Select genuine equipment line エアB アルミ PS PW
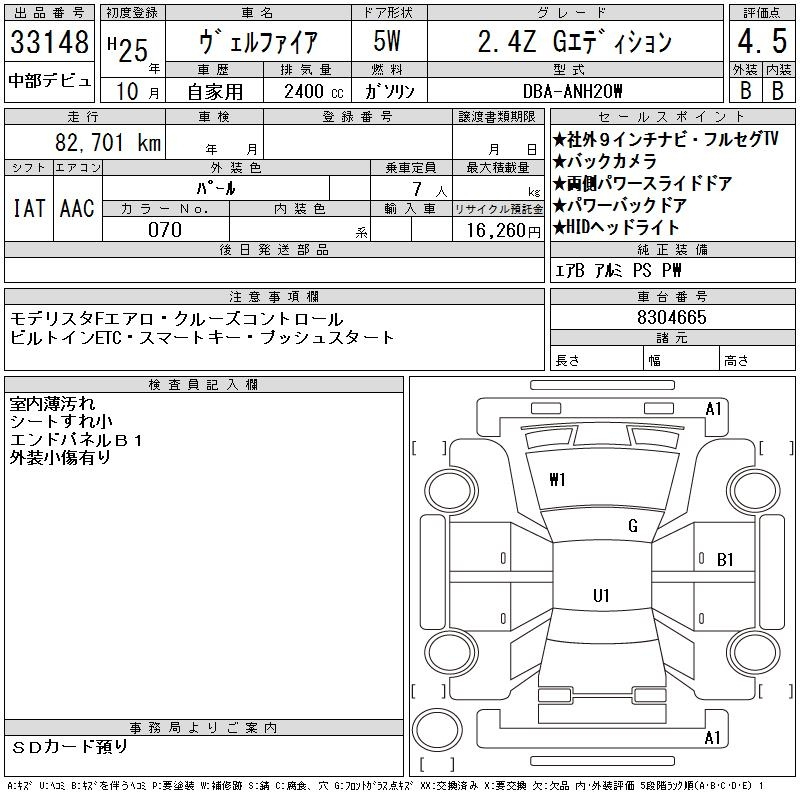 [618, 270]
